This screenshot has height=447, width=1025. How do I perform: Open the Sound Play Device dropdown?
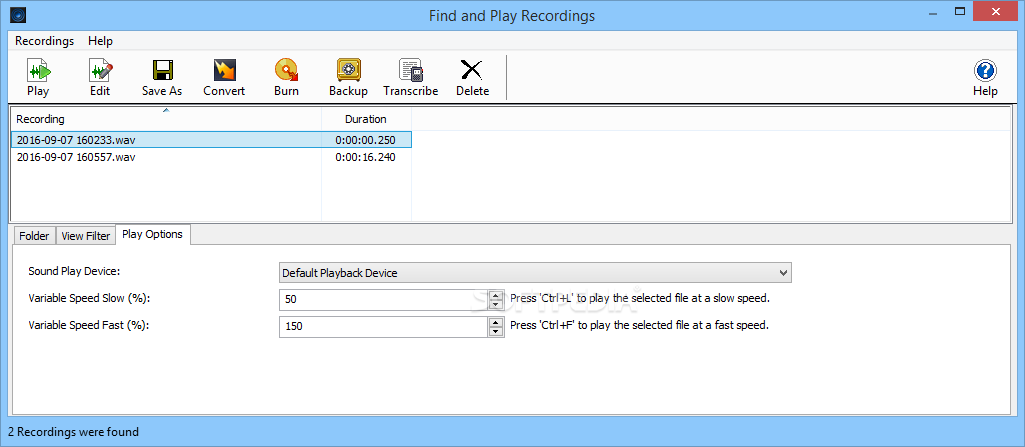[x=535, y=273]
